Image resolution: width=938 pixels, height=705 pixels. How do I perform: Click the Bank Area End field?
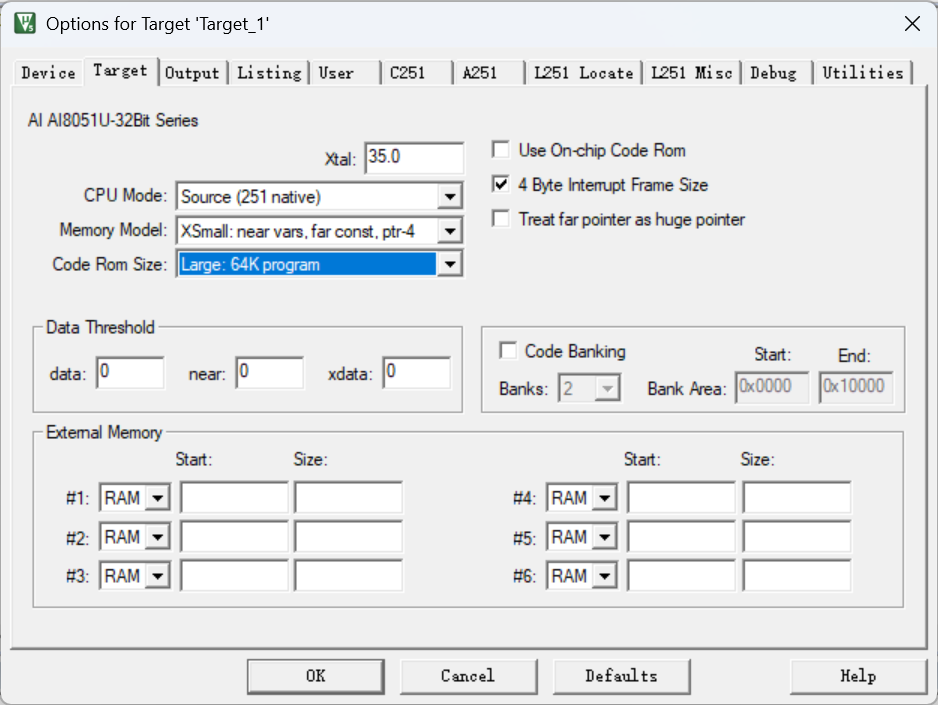856,387
